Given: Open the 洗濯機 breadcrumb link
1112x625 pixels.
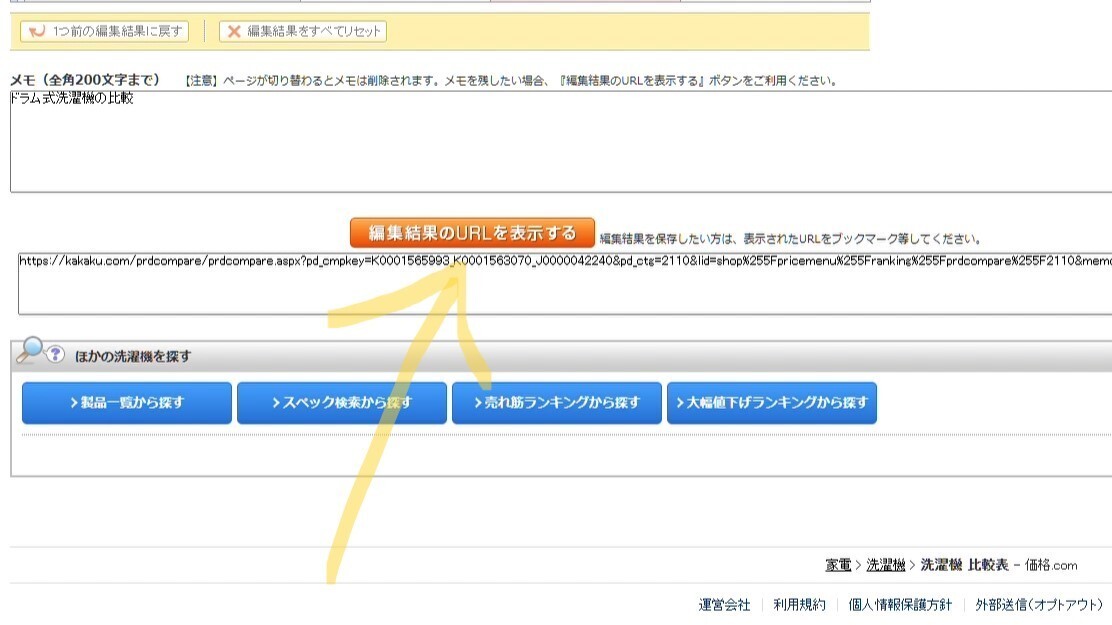Looking at the screenshot, I should click(x=886, y=565).
